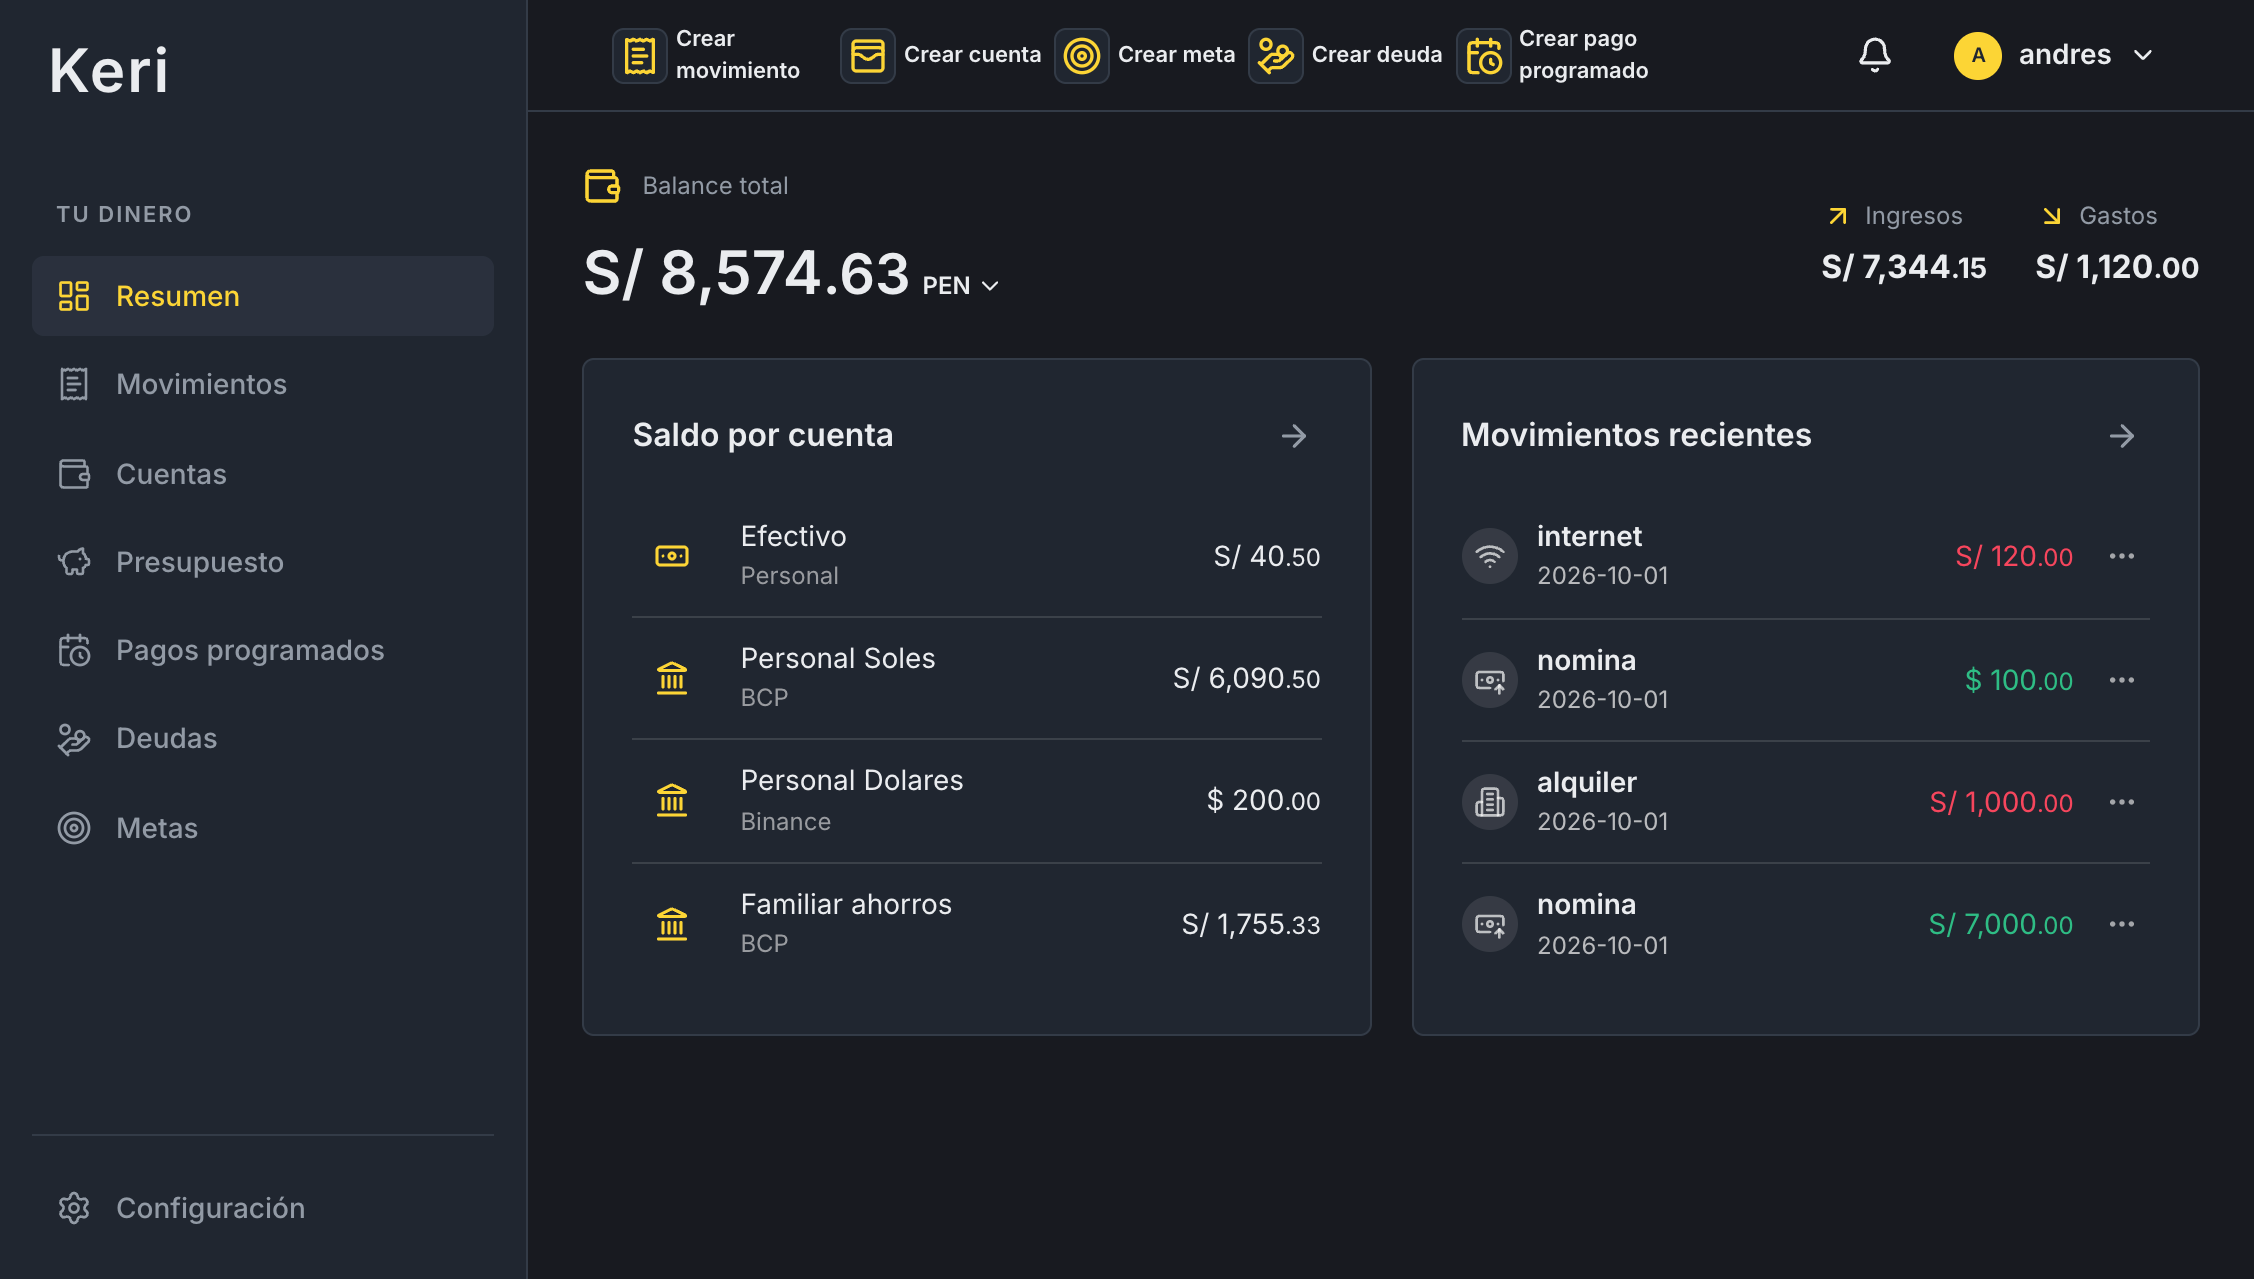Screen dimensions: 2254x1279
Task: Open options menu for internet movement
Action: [2121, 556]
